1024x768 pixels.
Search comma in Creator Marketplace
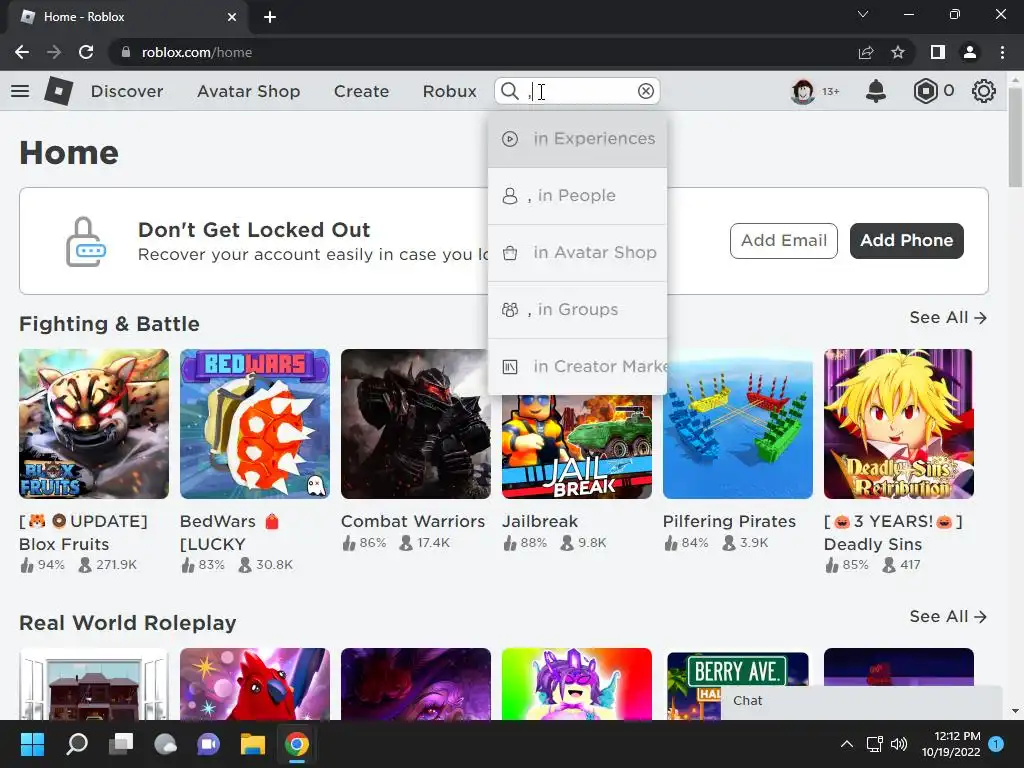(577, 366)
